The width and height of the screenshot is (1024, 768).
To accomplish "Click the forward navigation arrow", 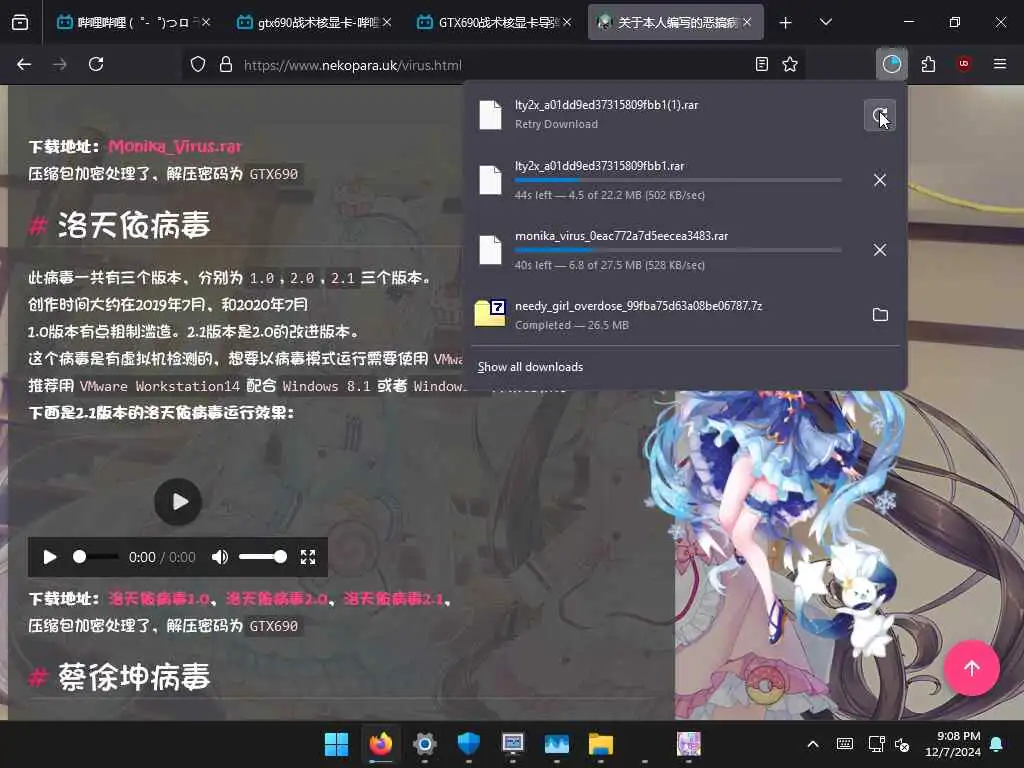I will (x=59, y=64).
